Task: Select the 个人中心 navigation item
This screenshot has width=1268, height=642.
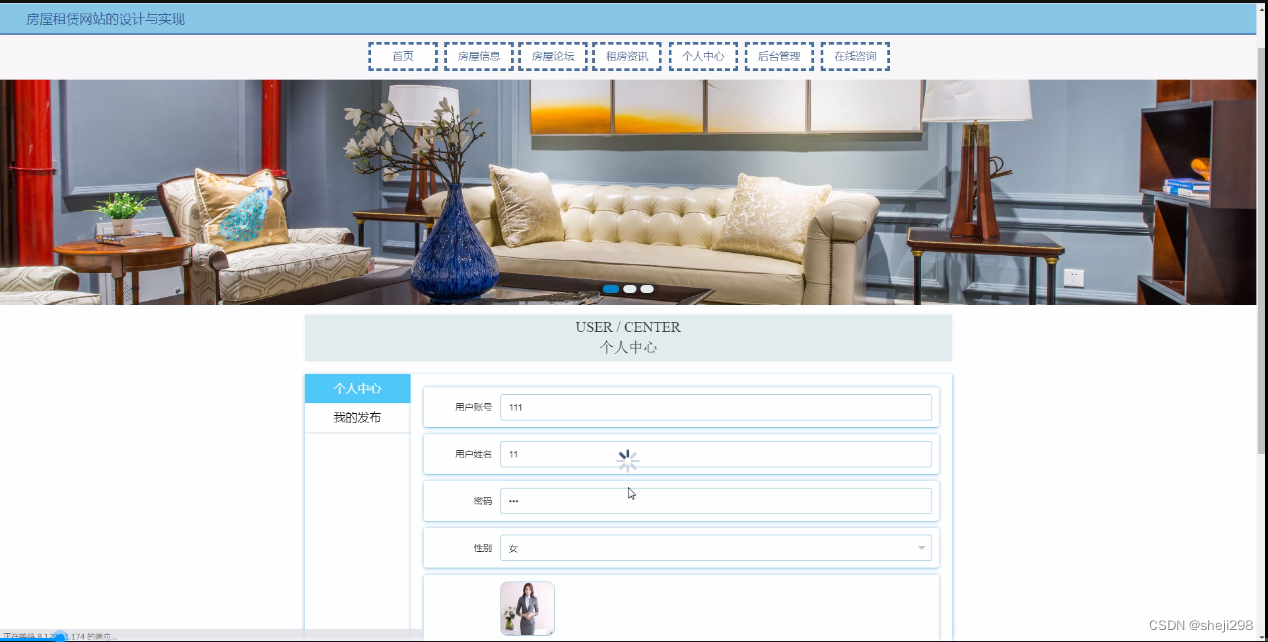Action: [x=703, y=56]
